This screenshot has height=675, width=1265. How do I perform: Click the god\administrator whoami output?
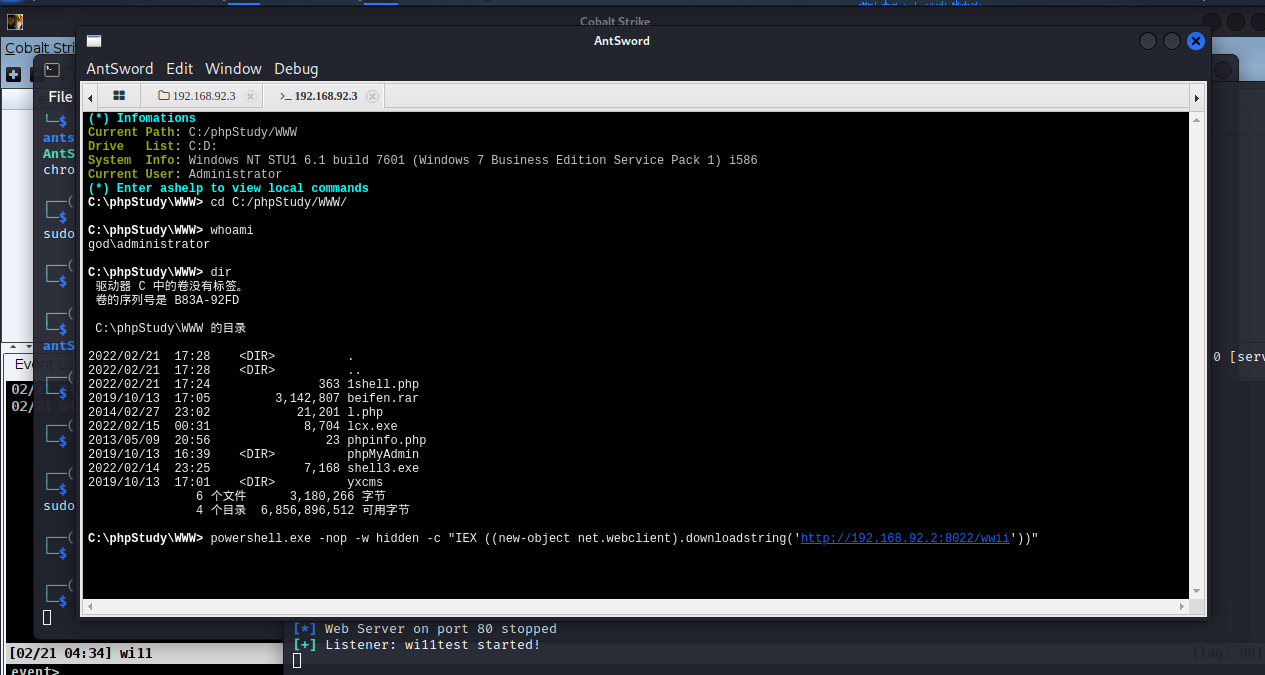tap(149, 244)
